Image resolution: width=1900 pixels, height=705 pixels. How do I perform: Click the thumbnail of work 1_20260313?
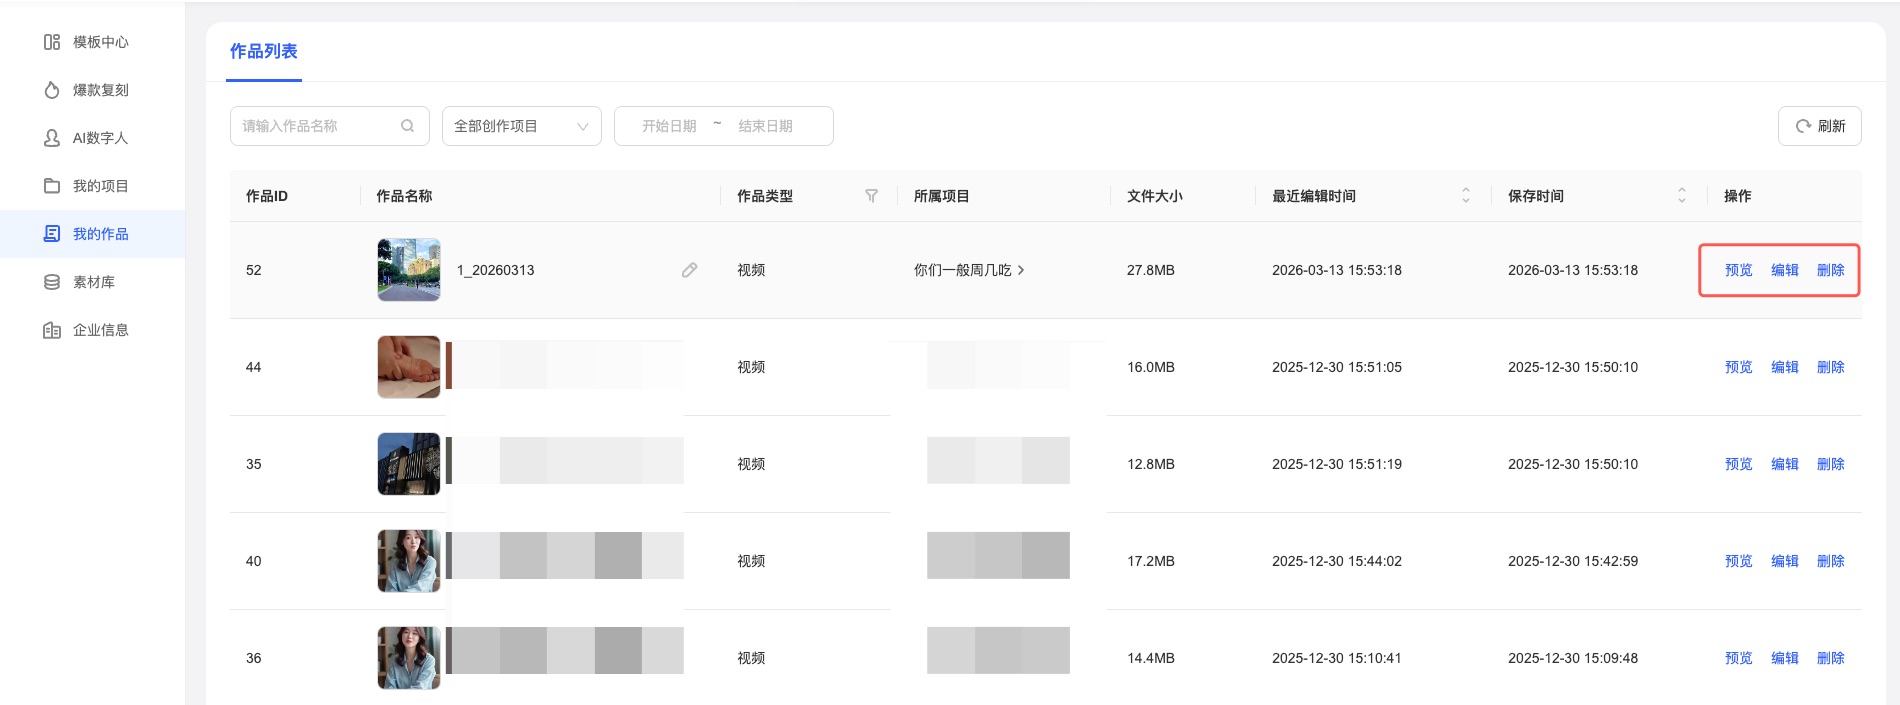(x=409, y=270)
